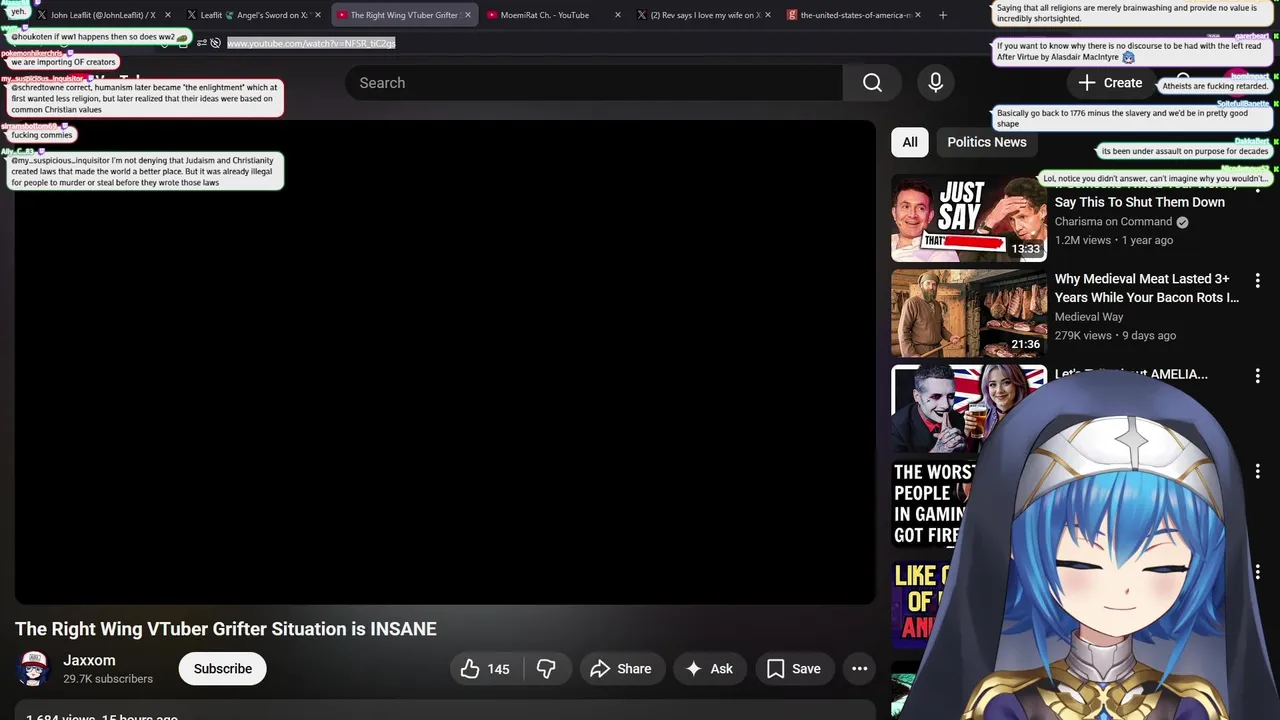Click the browser address bar URL
This screenshot has width=1280, height=720.
pyautogui.click(x=311, y=43)
